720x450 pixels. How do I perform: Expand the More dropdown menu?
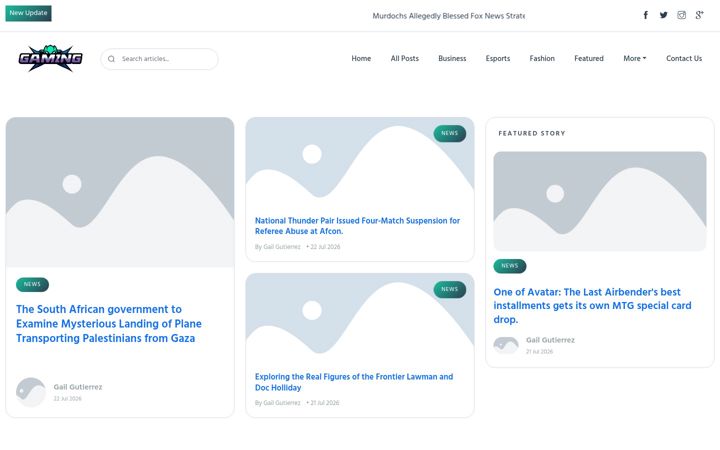coord(635,58)
